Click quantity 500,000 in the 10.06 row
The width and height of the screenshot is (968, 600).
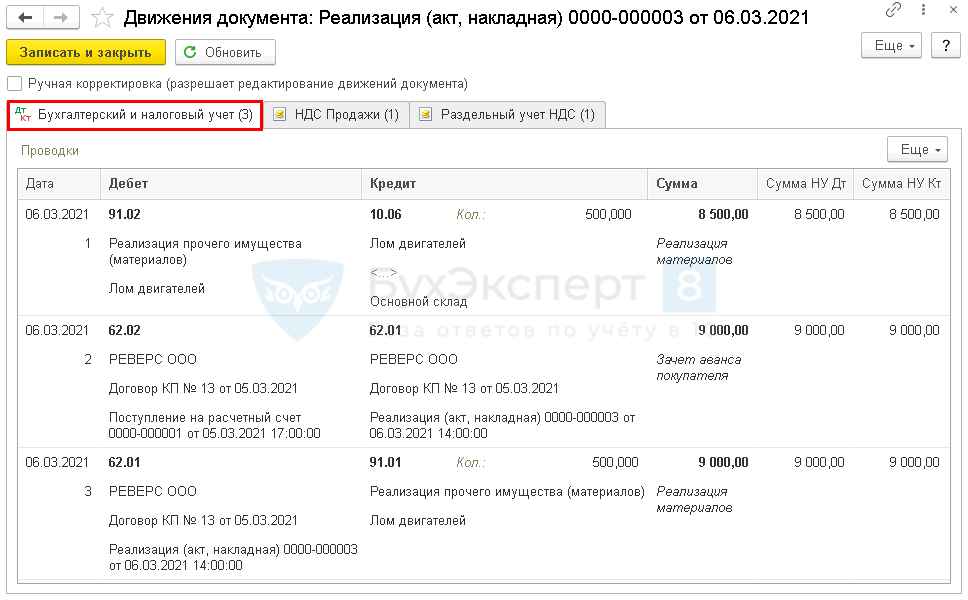(x=608, y=214)
